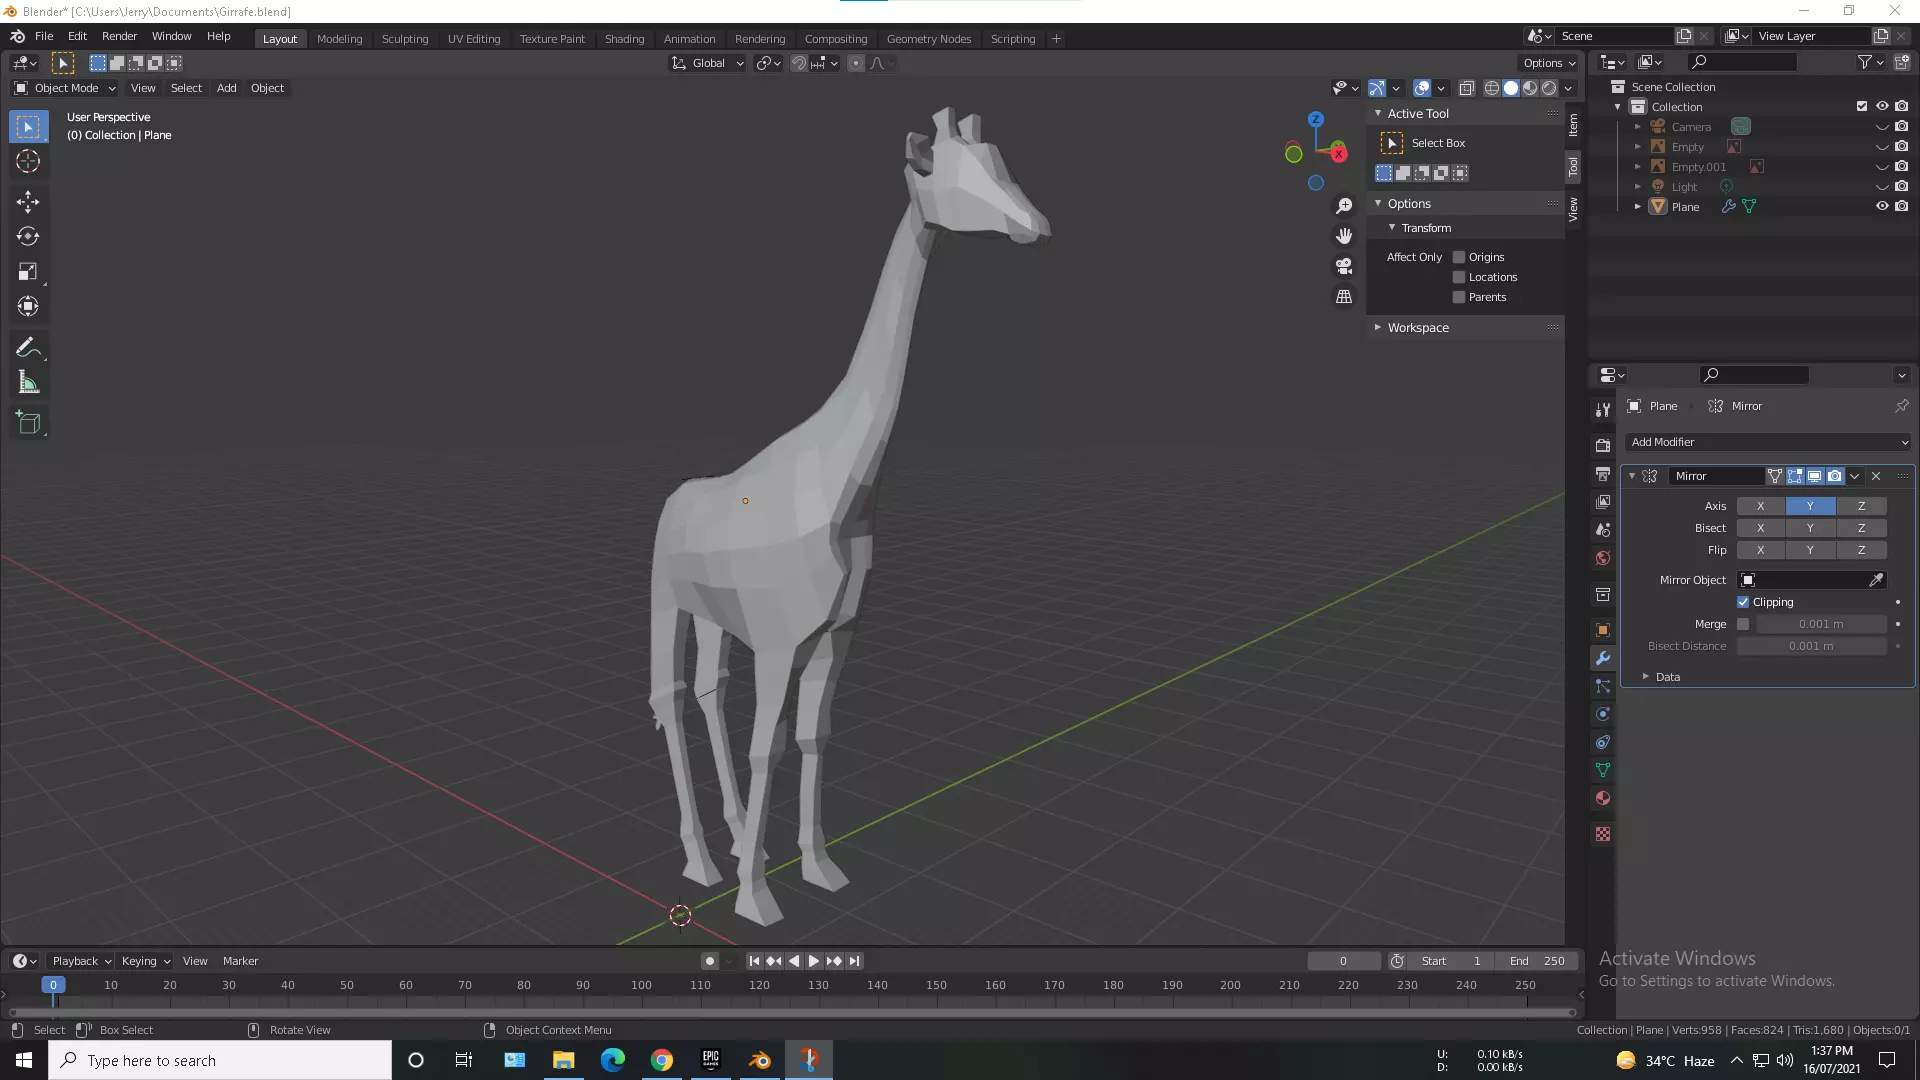The image size is (1920, 1080).
Task: Open Google Chrome from the taskbar
Action: pyautogui.click(x=662, y=1060)
